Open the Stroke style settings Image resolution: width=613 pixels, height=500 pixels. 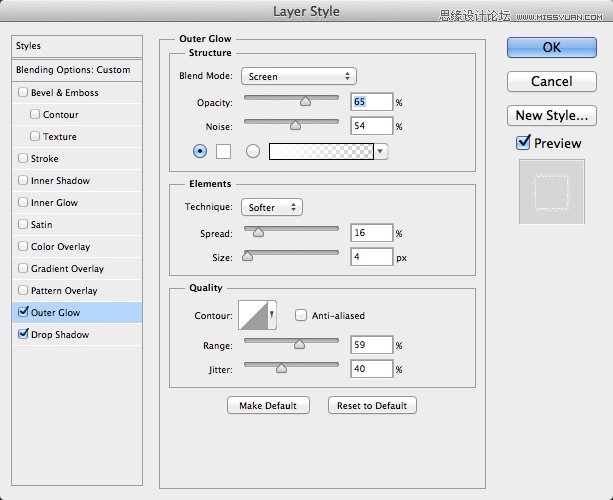(x=45, y=159)
